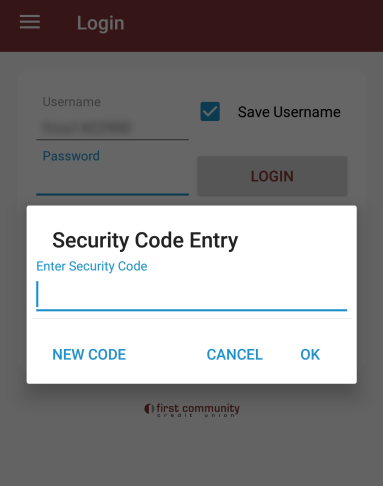Click the Security Code Entry heading
The image size is (383, 486).
(145, 240)
